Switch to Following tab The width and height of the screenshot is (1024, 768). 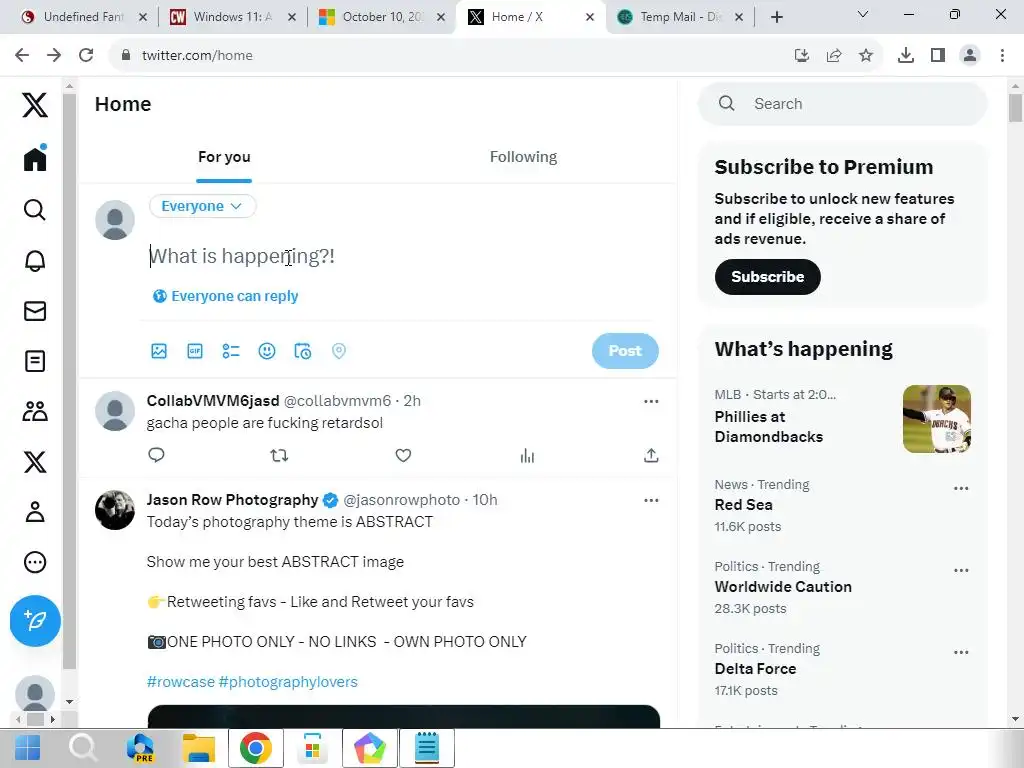click(523, 157)
